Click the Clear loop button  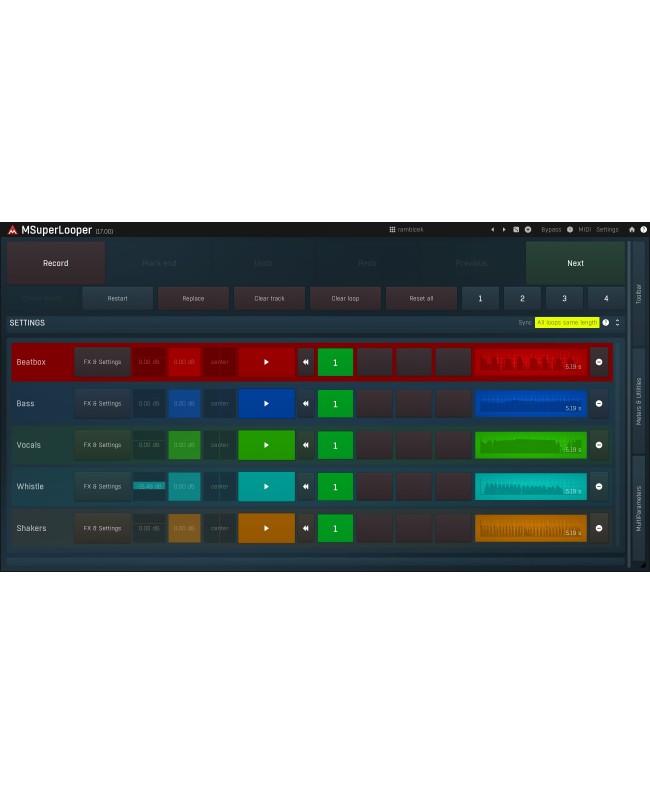(x=345, y=298)
